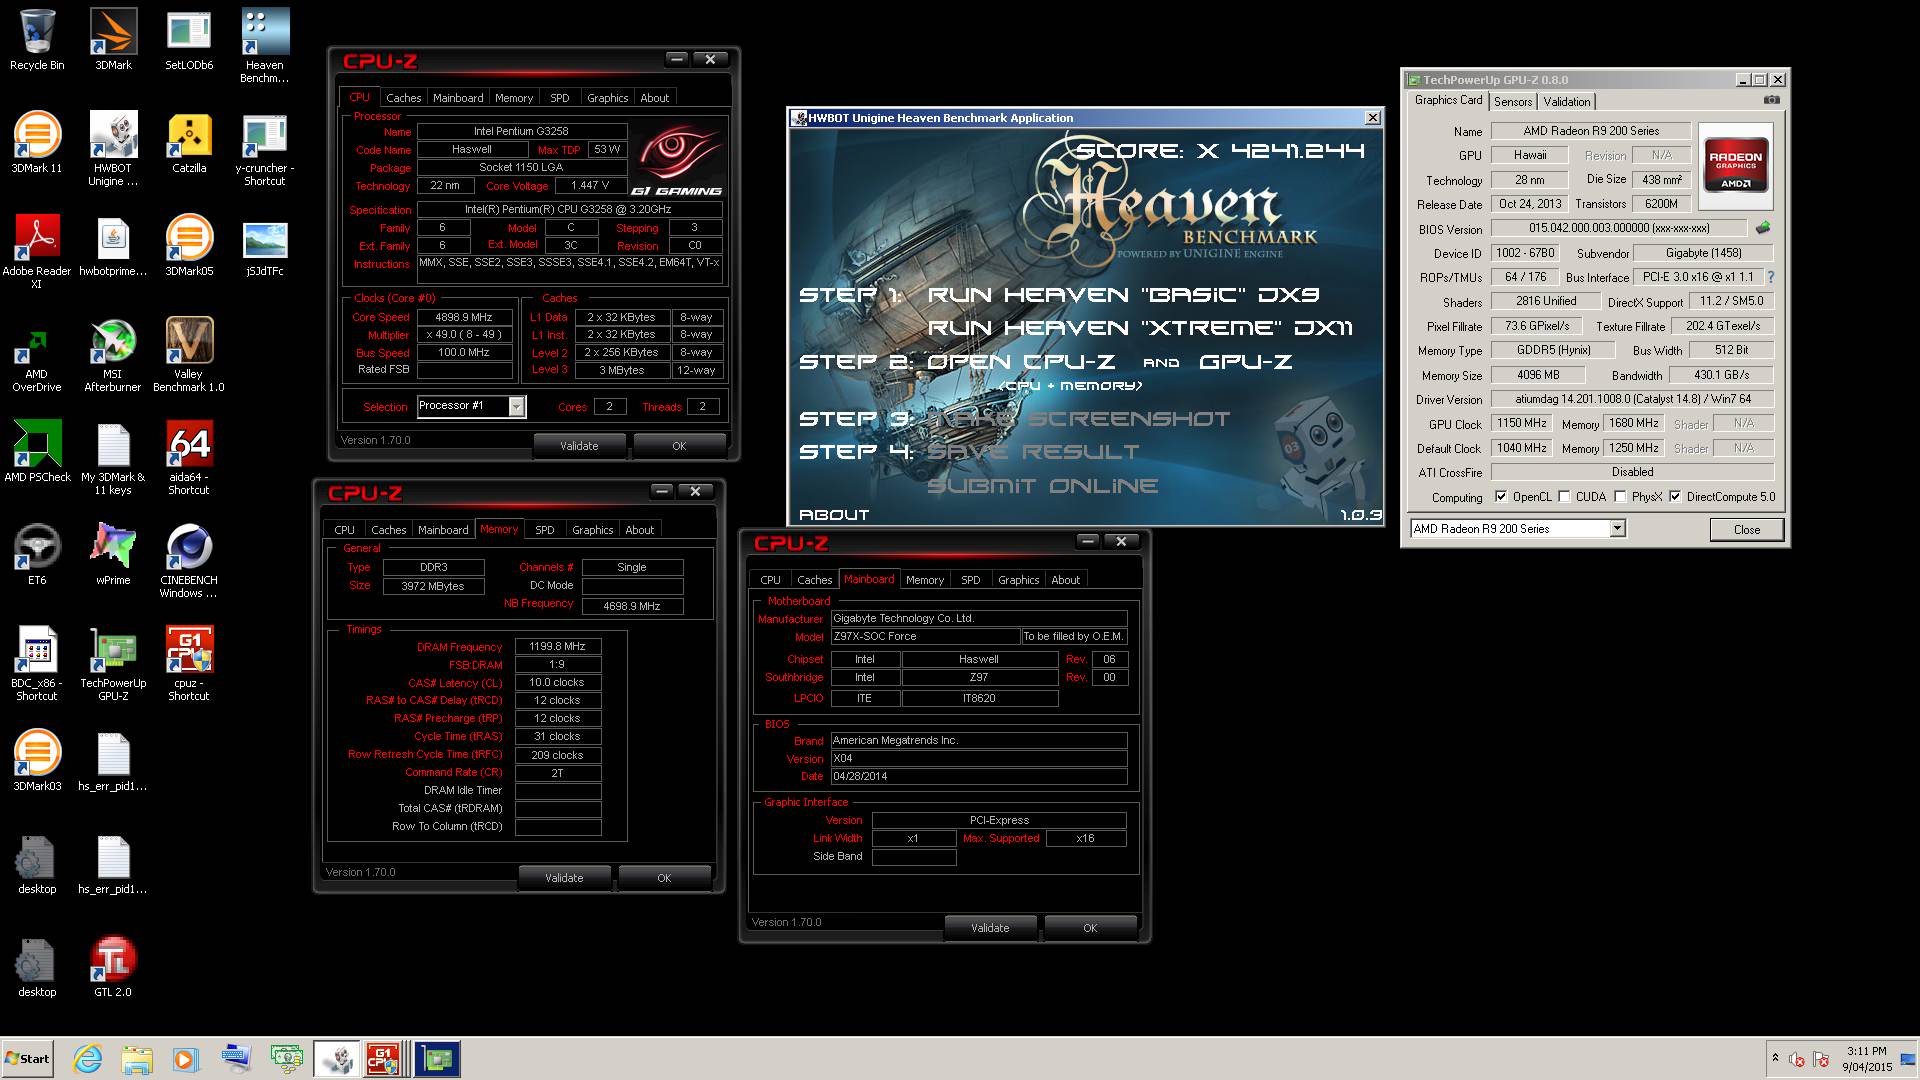This screenshot has height=1080, width=1920.
Task: Open Internet Explorer from the taskbar
Action: pyautogui.click(x=88, y=1058)
